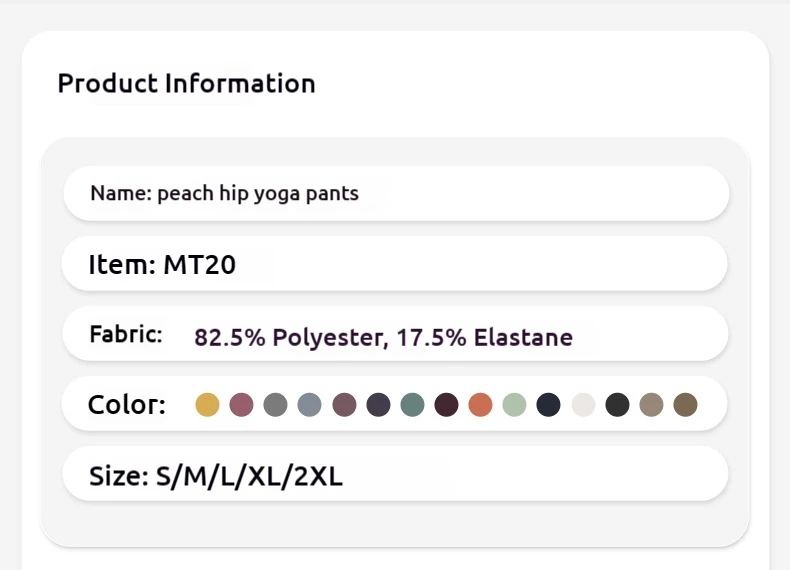Choose the taupe color swatch
Screen dimensions: 790x570
point(651,405)
